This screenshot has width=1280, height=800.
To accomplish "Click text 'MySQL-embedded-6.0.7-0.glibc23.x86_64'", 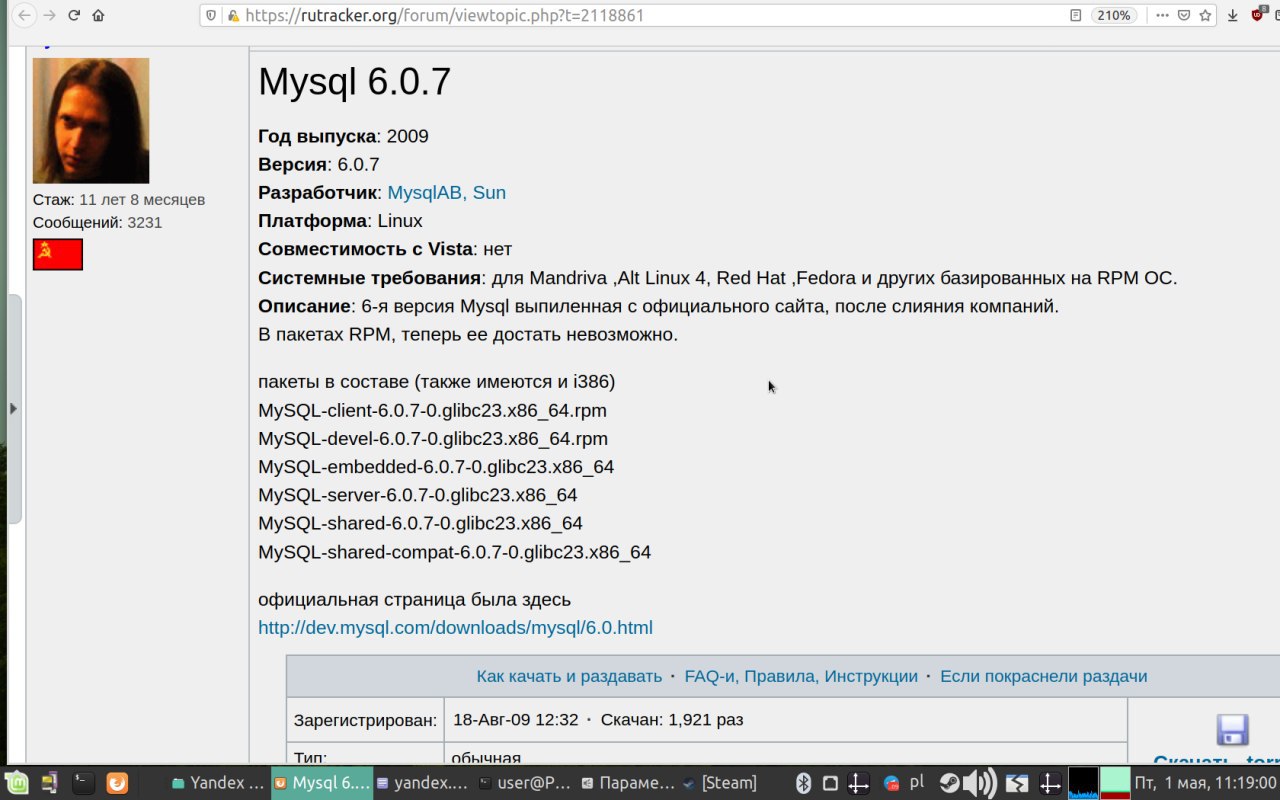I will [436, 467].
